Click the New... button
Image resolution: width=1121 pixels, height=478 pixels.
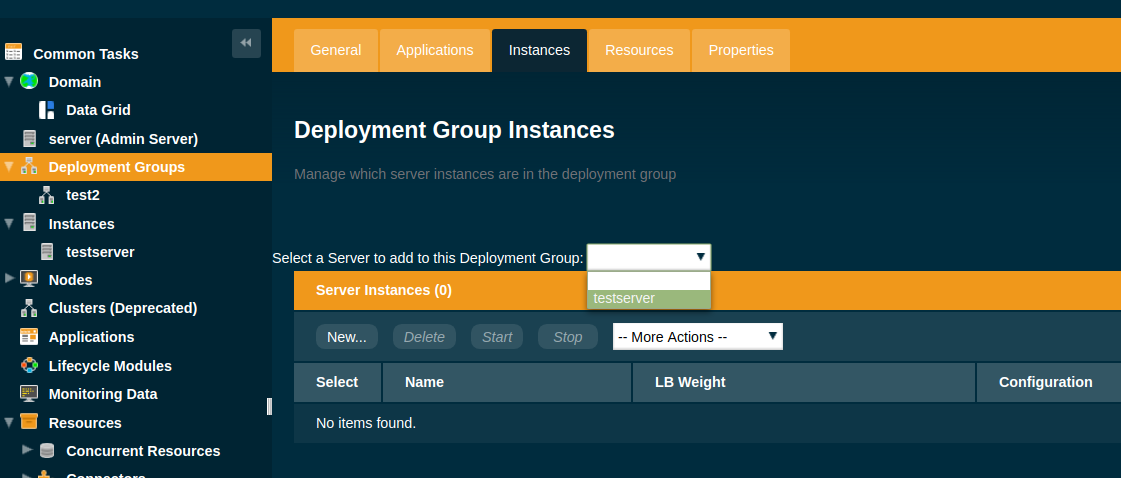point(346,337)
